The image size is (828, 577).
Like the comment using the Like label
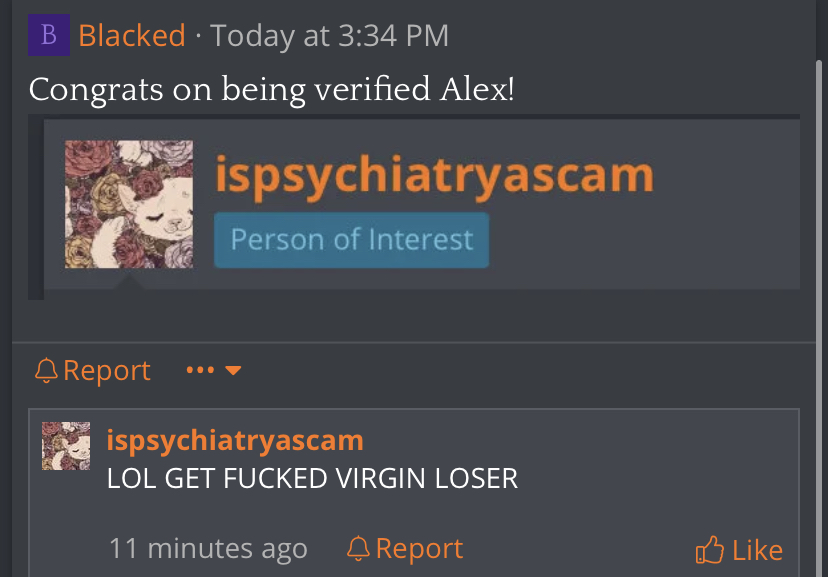coord(757,551)
